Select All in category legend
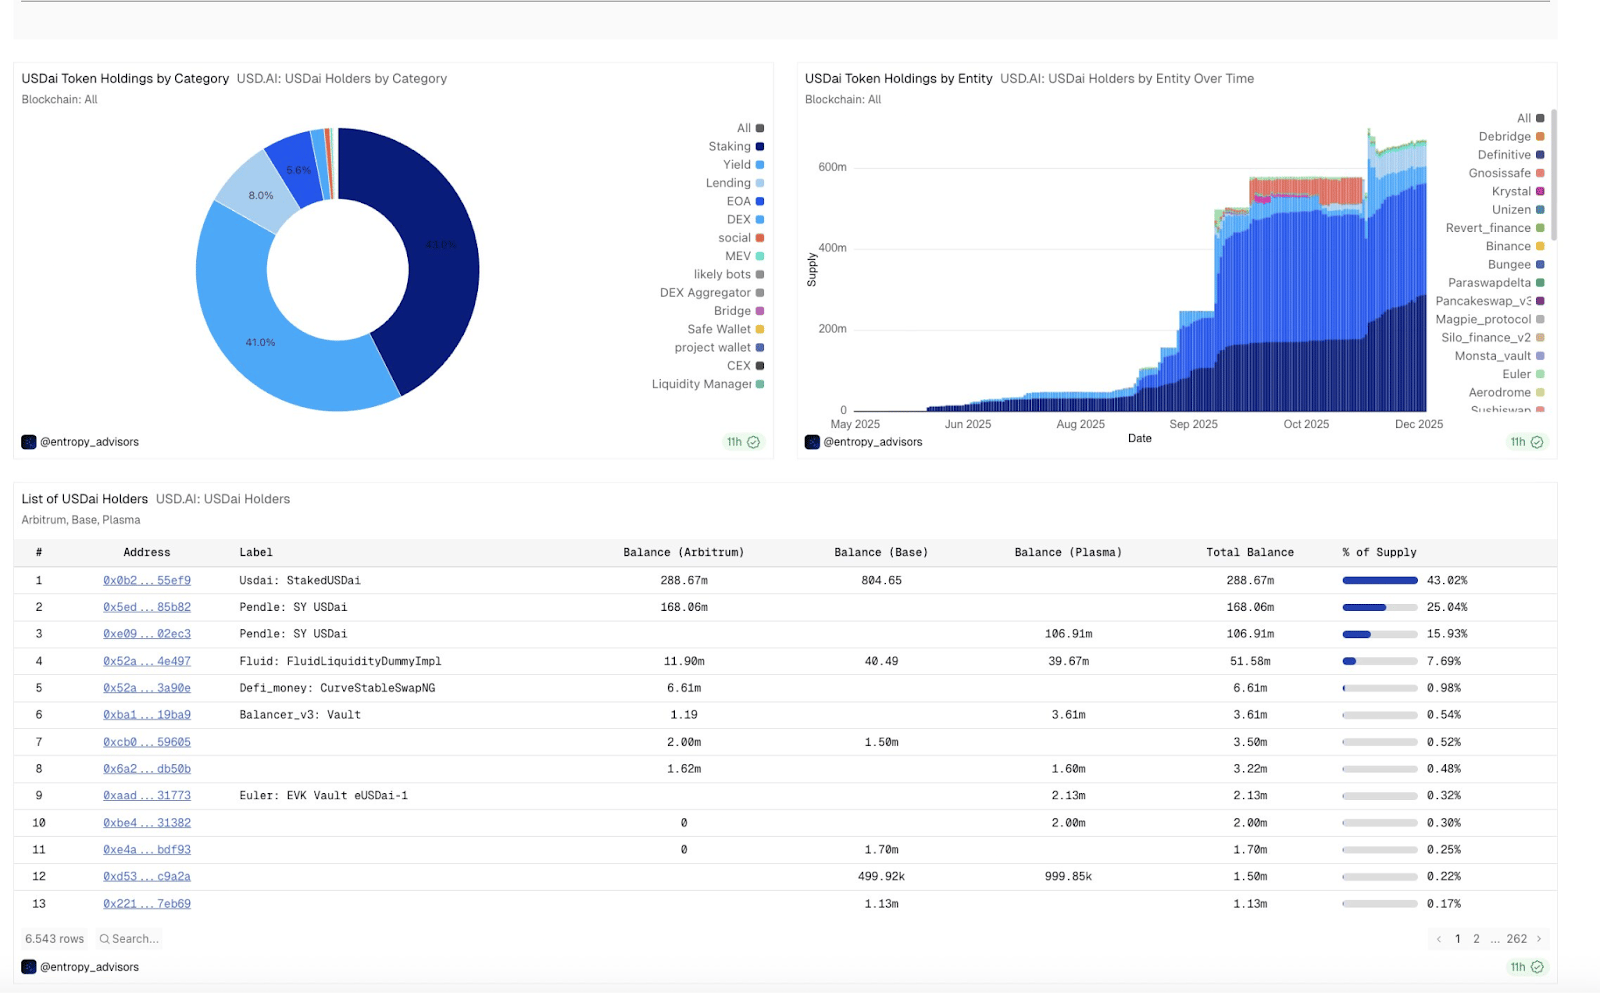Image resolution: width=1600 pixels, height=993 pixels. click(x=751, y=128)
